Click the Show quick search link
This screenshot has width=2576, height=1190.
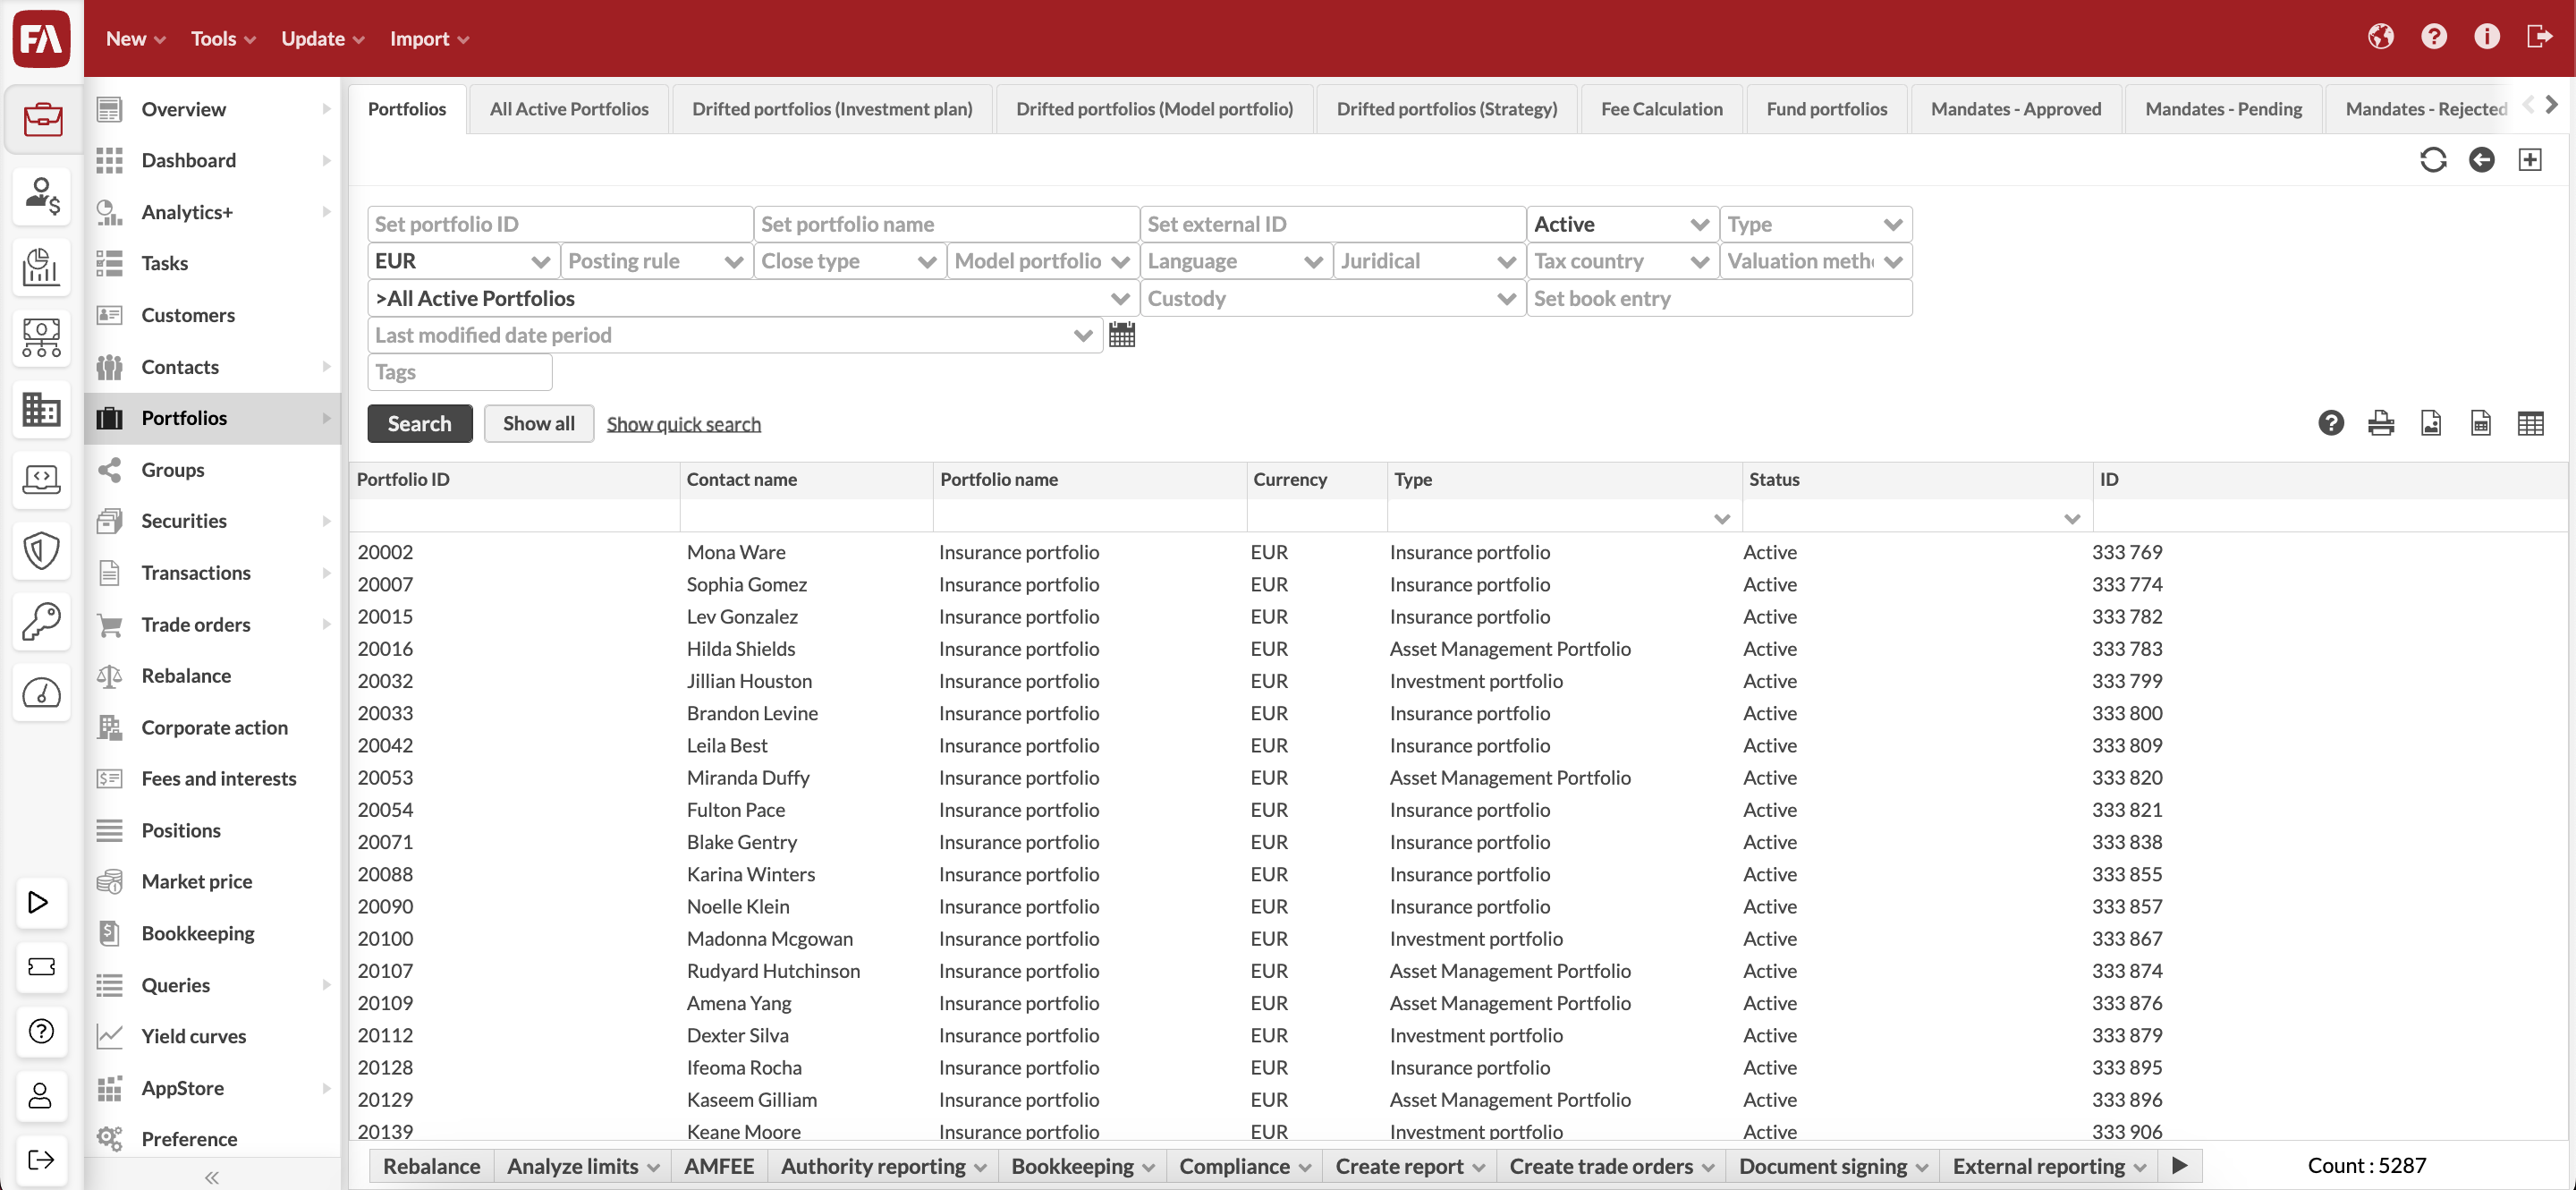683,424
